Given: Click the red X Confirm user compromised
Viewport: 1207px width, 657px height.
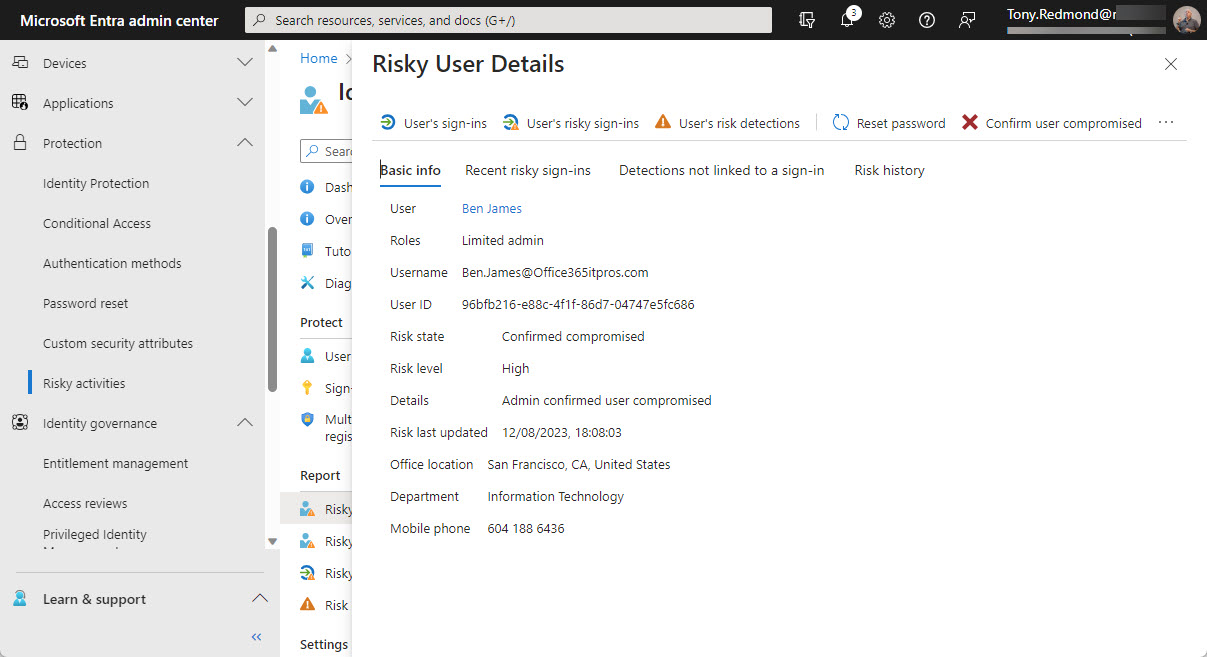Looking at the screenshot, I should click(969, 122).
